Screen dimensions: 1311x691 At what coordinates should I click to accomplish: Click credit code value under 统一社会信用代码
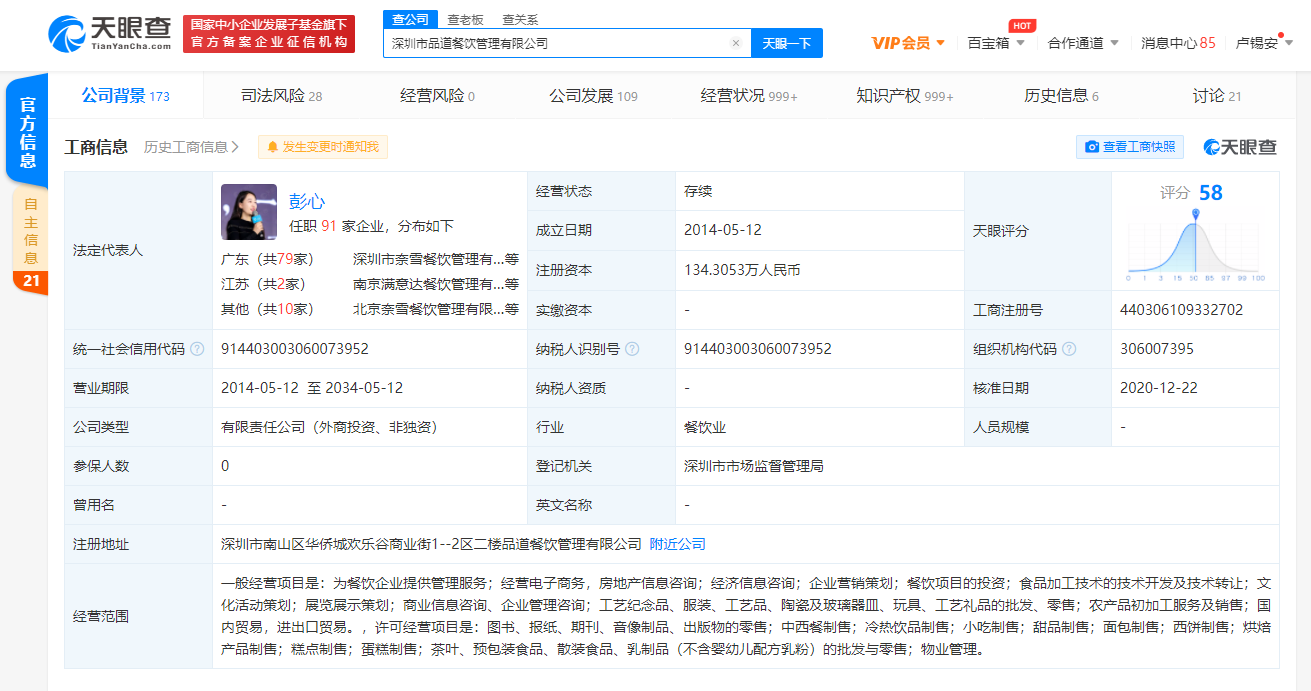[x=295, y=349]
